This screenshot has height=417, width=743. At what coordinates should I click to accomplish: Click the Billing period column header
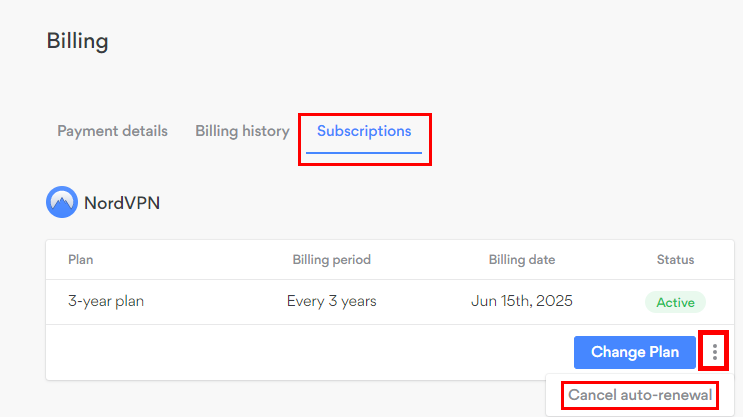click(x=331, y=260)
